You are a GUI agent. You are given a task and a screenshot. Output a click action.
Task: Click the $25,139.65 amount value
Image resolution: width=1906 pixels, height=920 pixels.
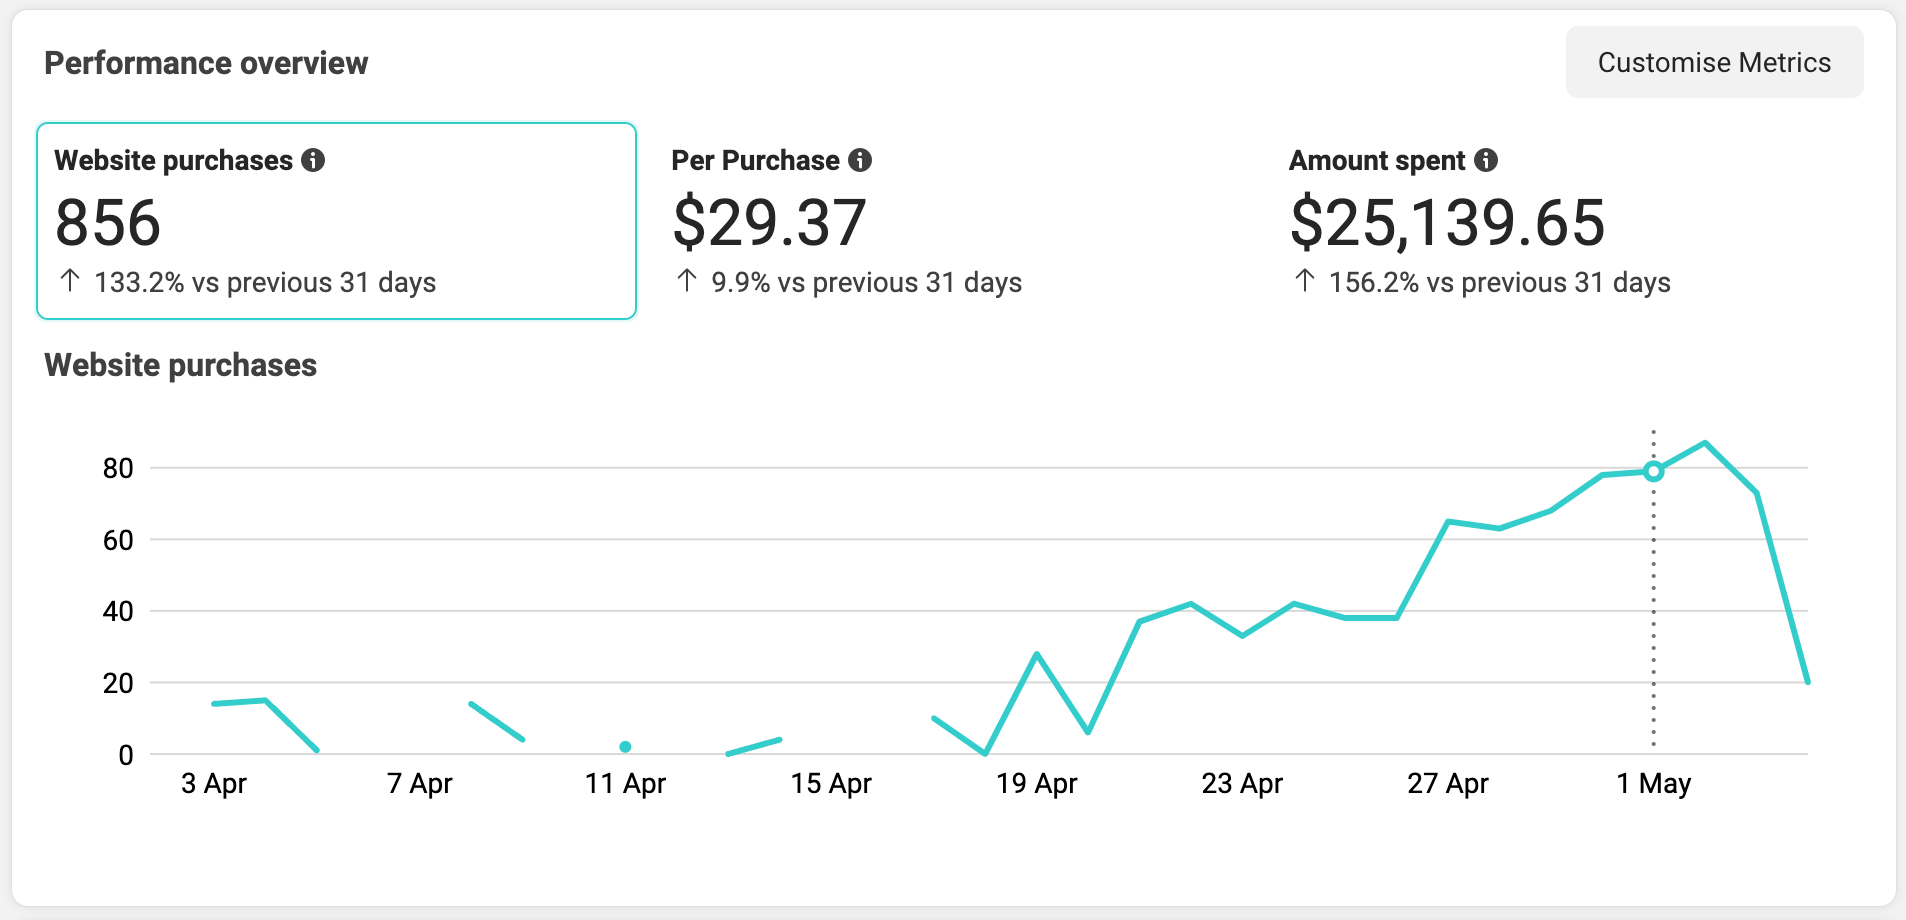pyautogui.click(x=1447, y=222)
